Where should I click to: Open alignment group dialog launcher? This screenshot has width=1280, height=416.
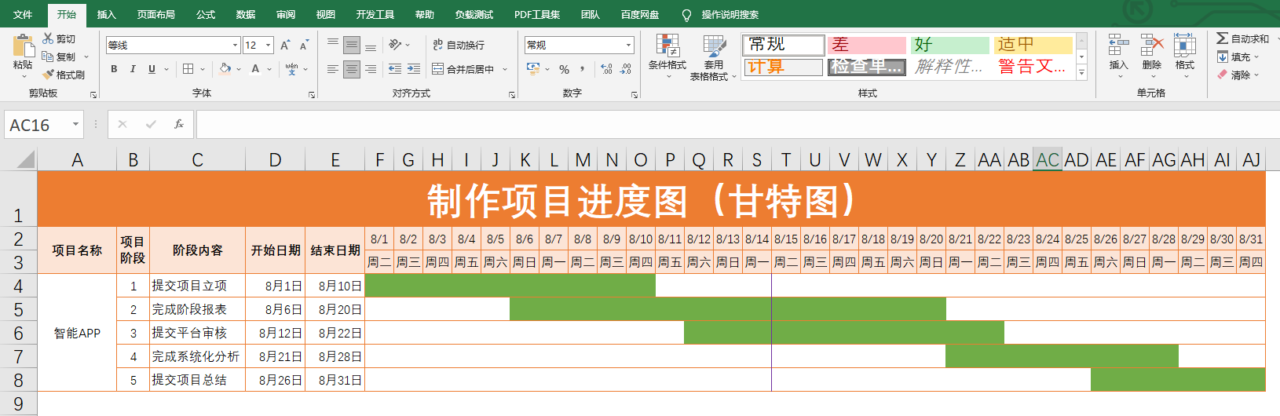[510, 94]
